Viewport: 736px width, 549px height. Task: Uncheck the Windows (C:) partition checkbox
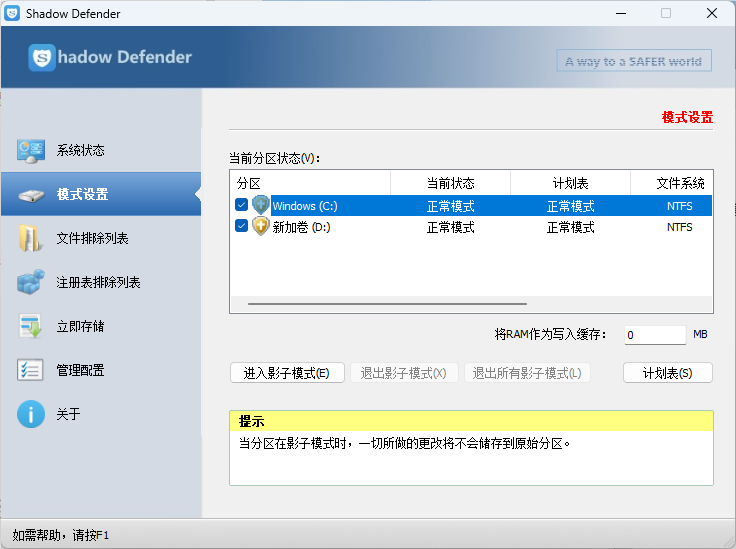[x=242, y=205]
